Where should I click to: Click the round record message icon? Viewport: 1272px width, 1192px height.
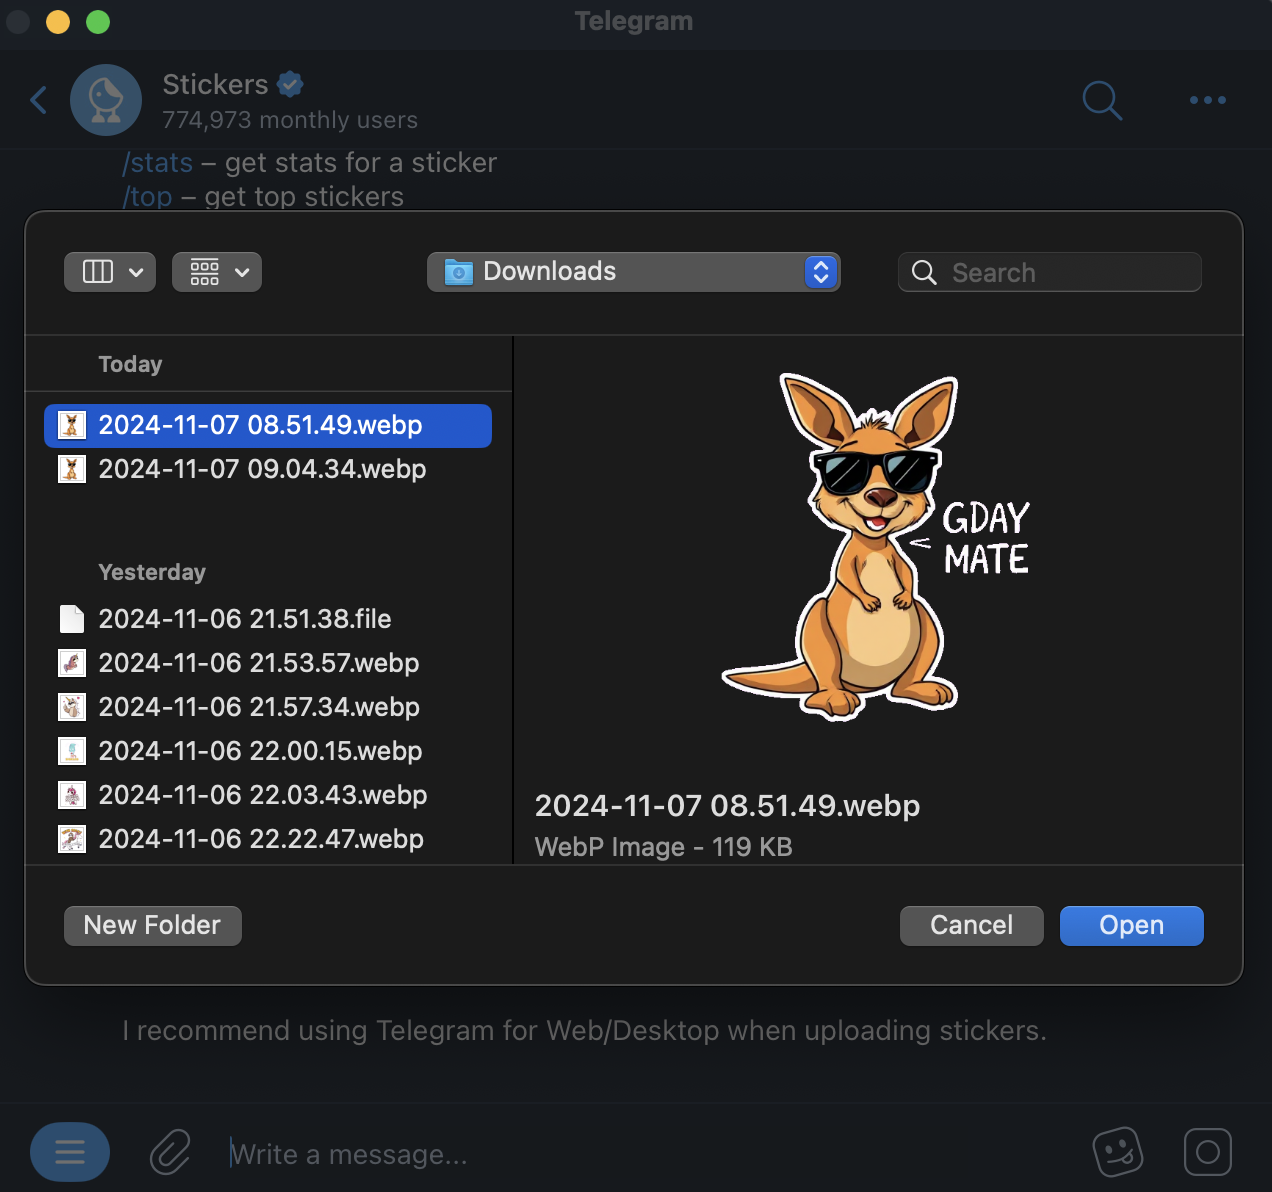[1207, 1152]
